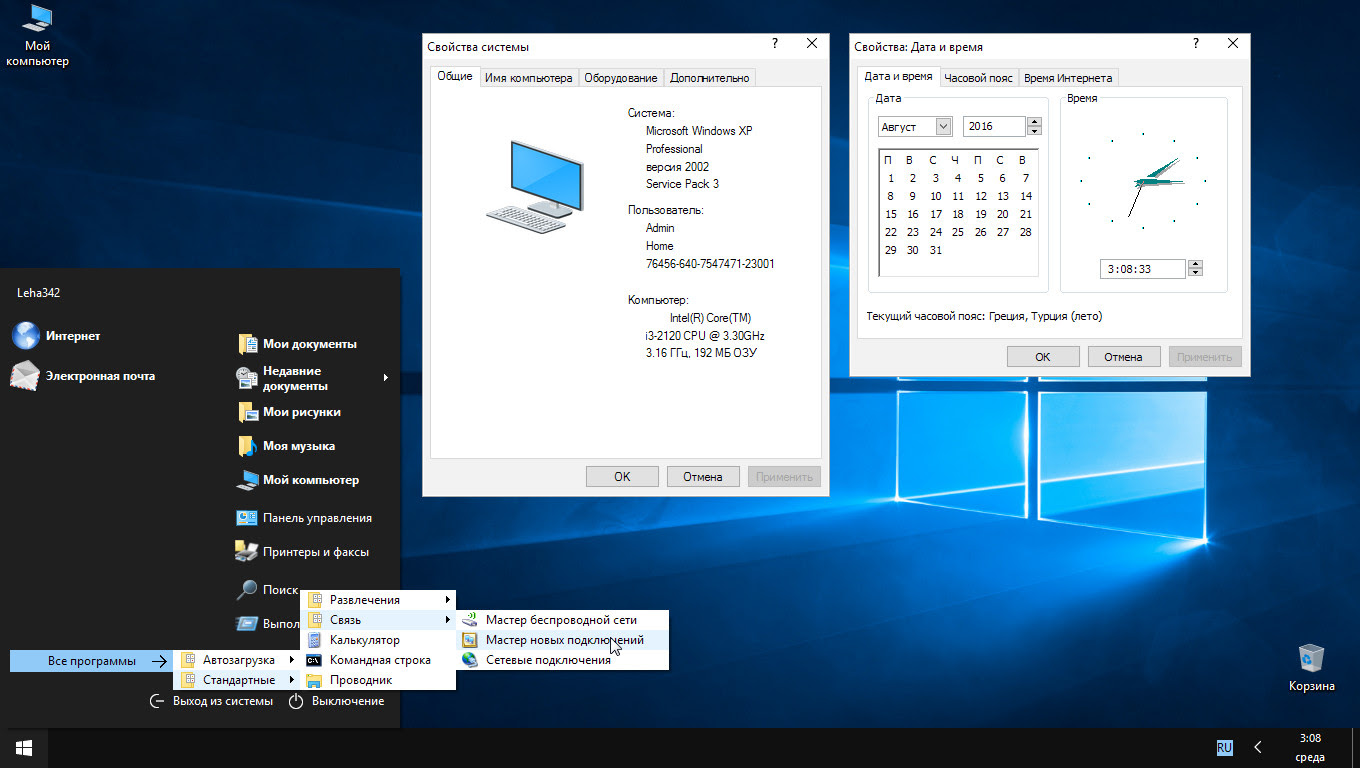Increase the year with spinner up arrow

1034,122
